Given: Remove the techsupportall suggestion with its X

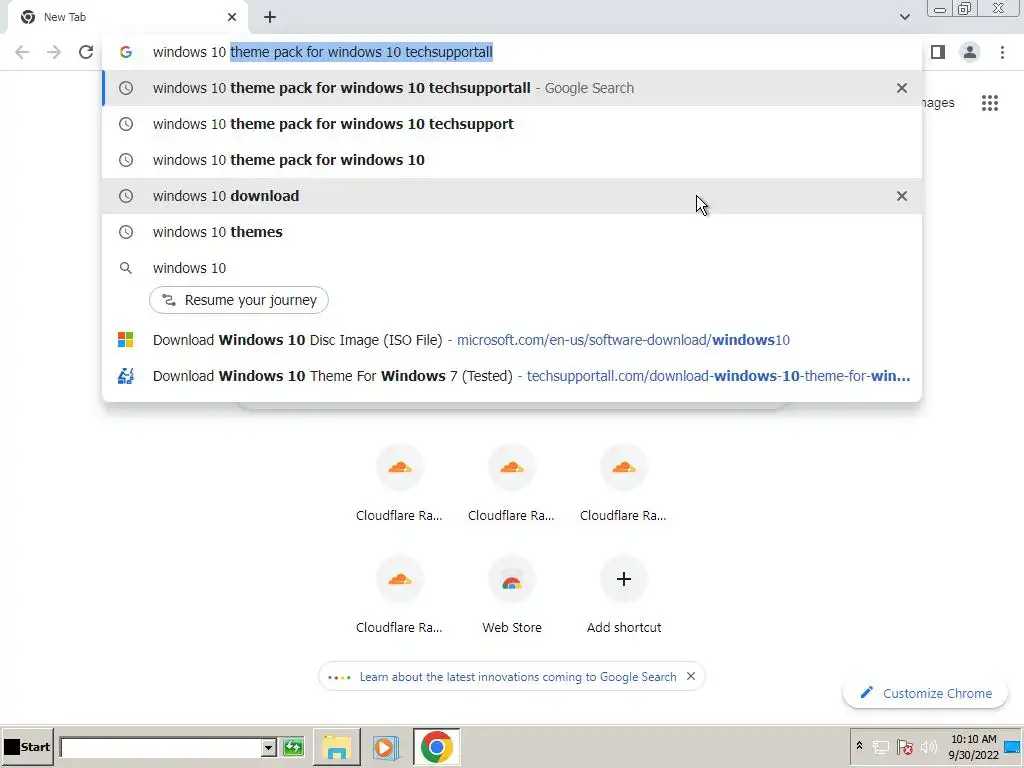Looking at the screenshot, I should click(901, 88).
